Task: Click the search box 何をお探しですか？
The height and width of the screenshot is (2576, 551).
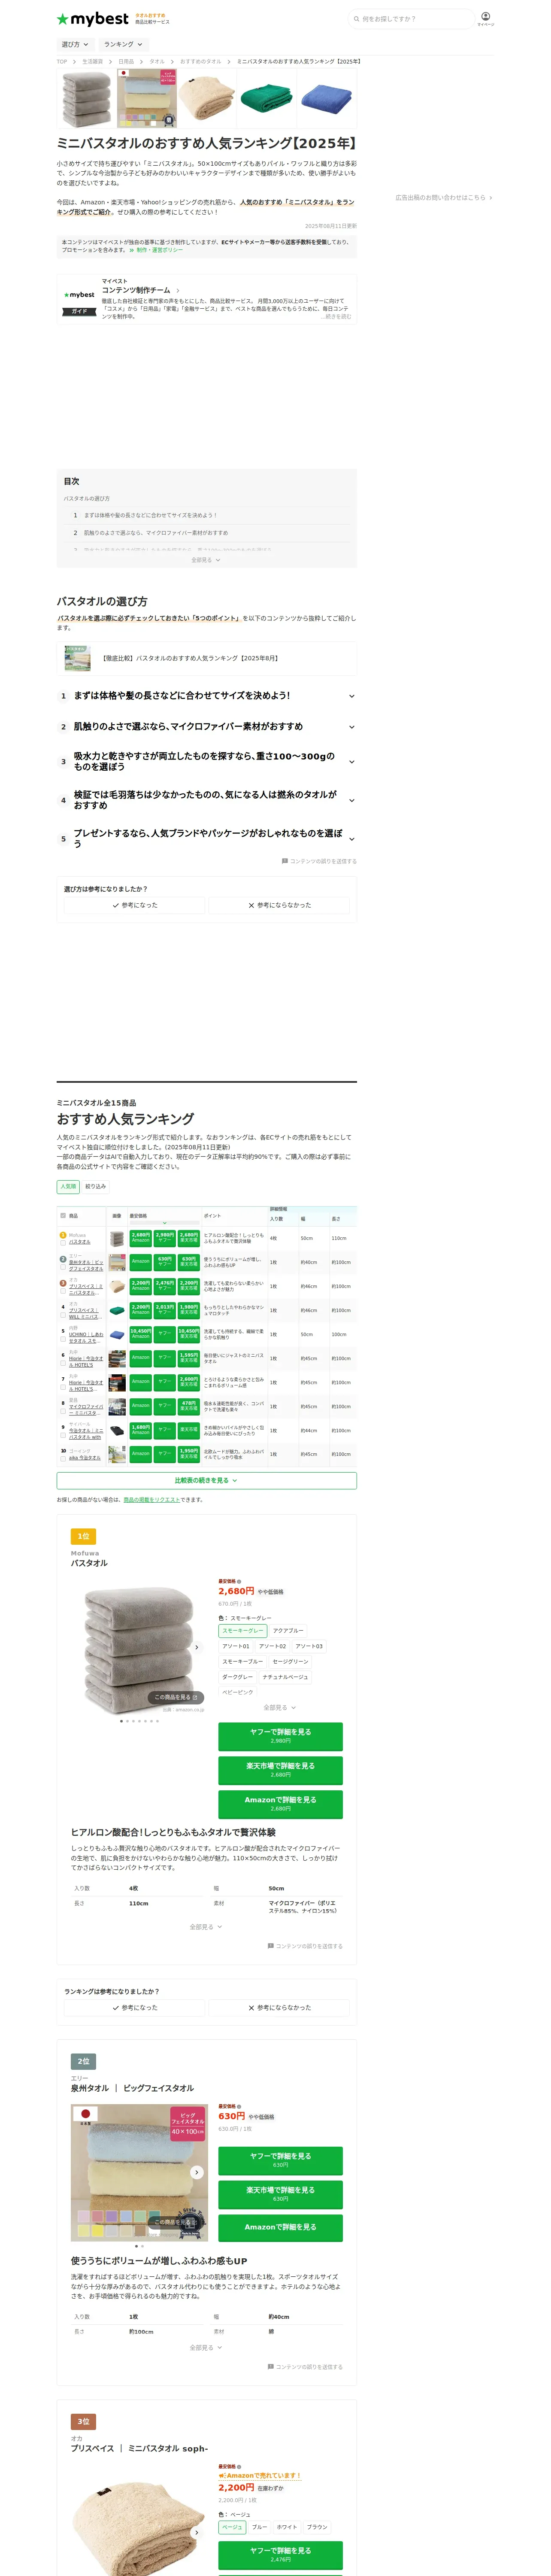Action: (413, 19)
